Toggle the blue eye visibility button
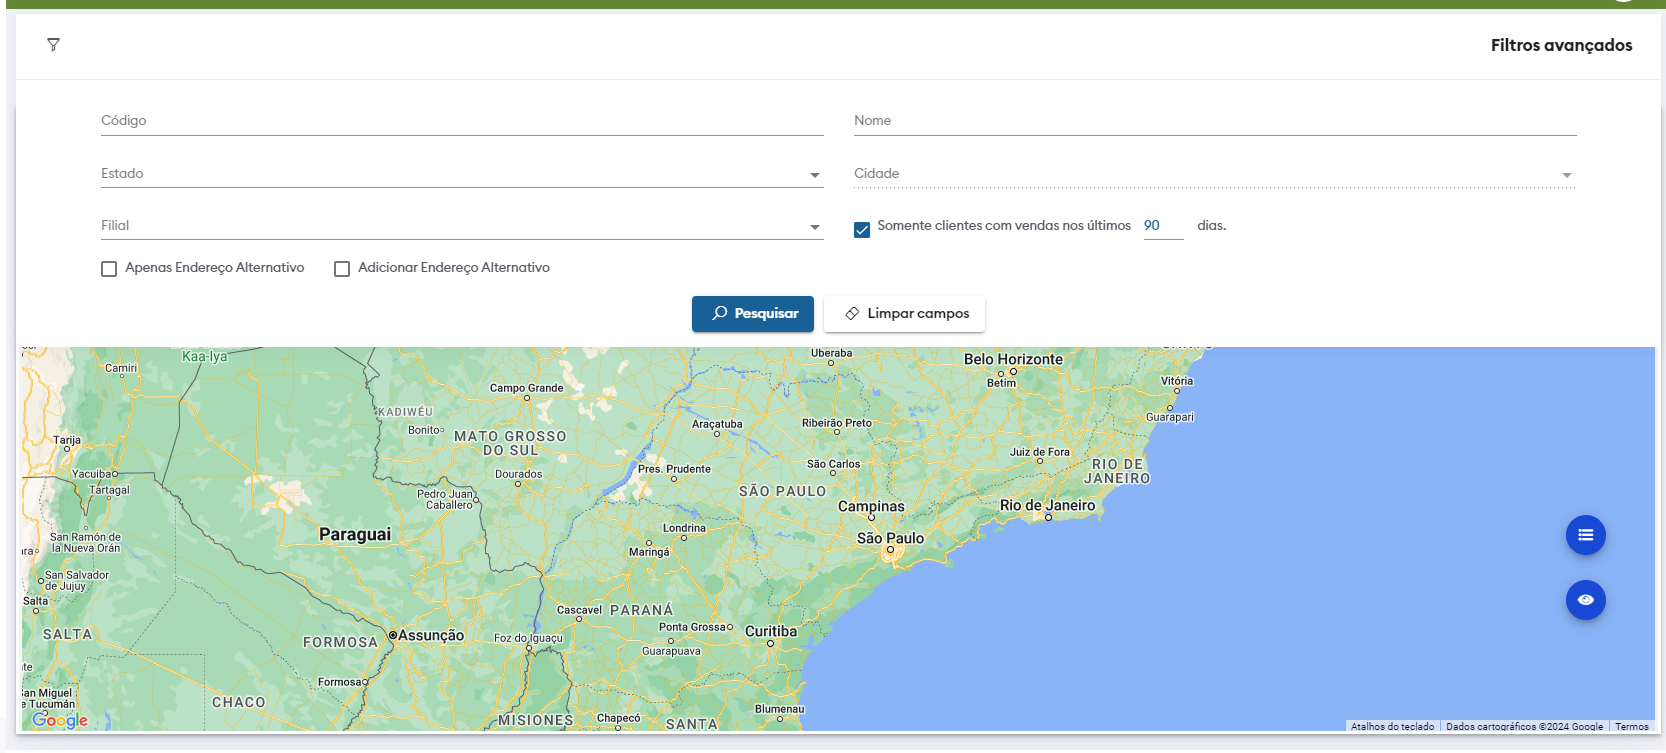This screenshot has width=1666, height=753. coord(1585,600)
